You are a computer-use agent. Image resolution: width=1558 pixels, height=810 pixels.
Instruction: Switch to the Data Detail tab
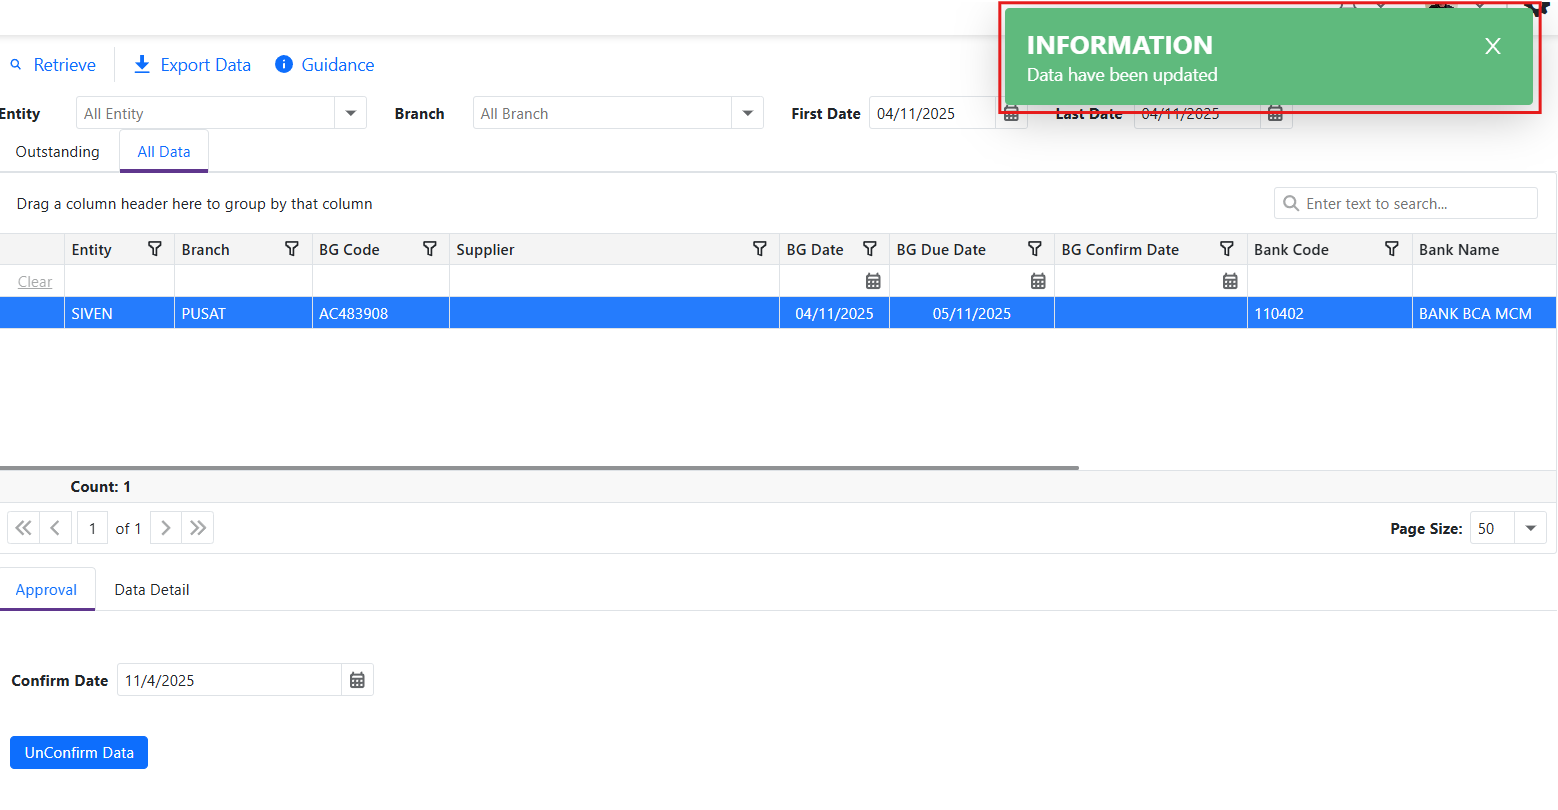coord(152,590)
